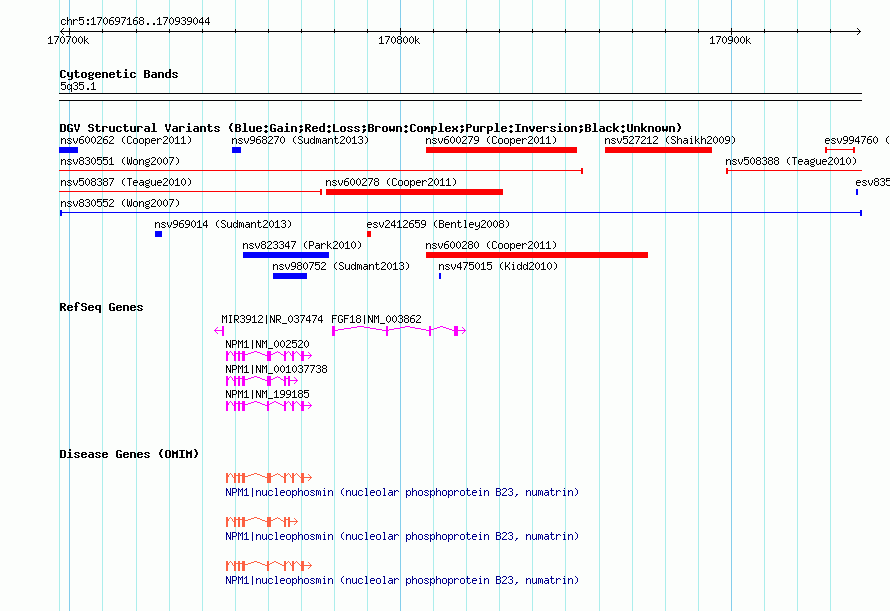The height and width of the screenshot is (611, 890).
Task: Click the 170800k ruler position label
Action: (x=399, y=40)
